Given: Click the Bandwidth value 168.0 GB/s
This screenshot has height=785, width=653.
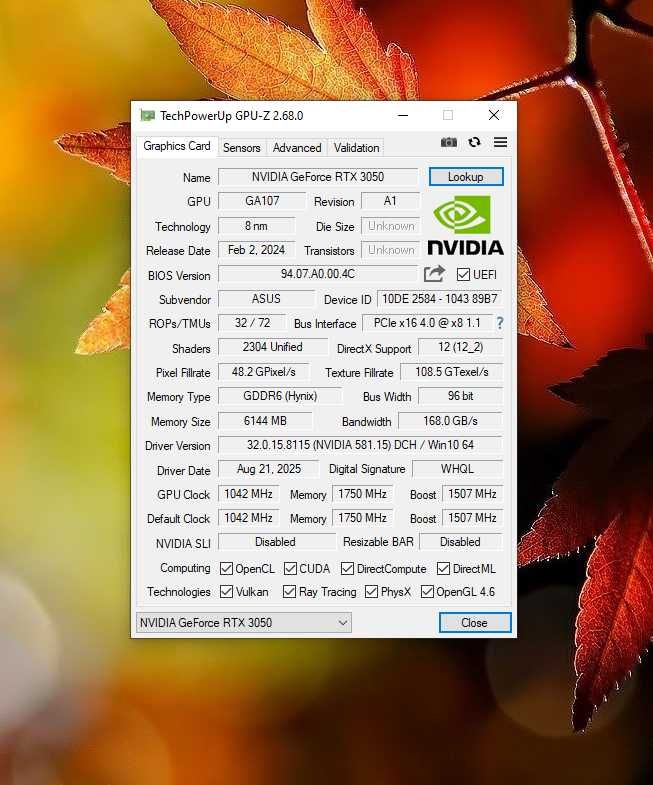Looking at the screenshot, I should [x=450, y=421].
